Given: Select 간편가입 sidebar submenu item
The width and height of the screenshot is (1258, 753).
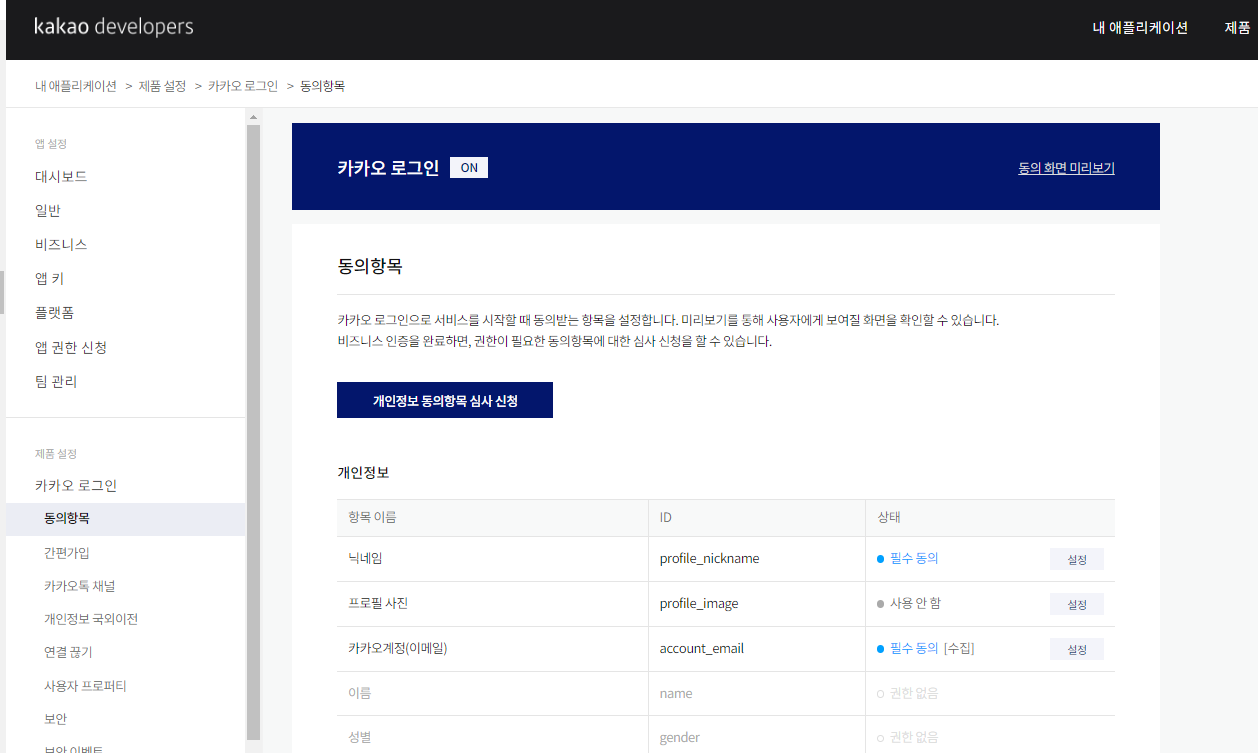Looking at the screenshot, I should (67, 552).
